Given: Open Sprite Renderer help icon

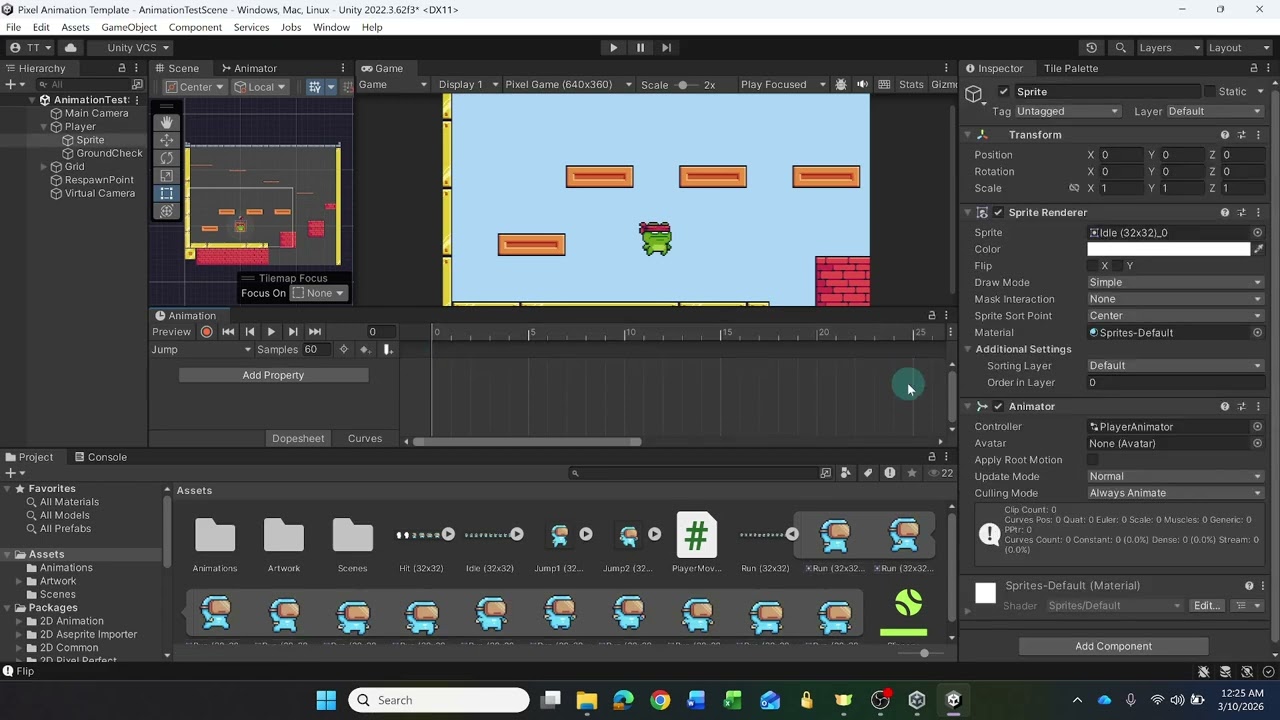Looking at the screenshot, I should point(1225,212).
